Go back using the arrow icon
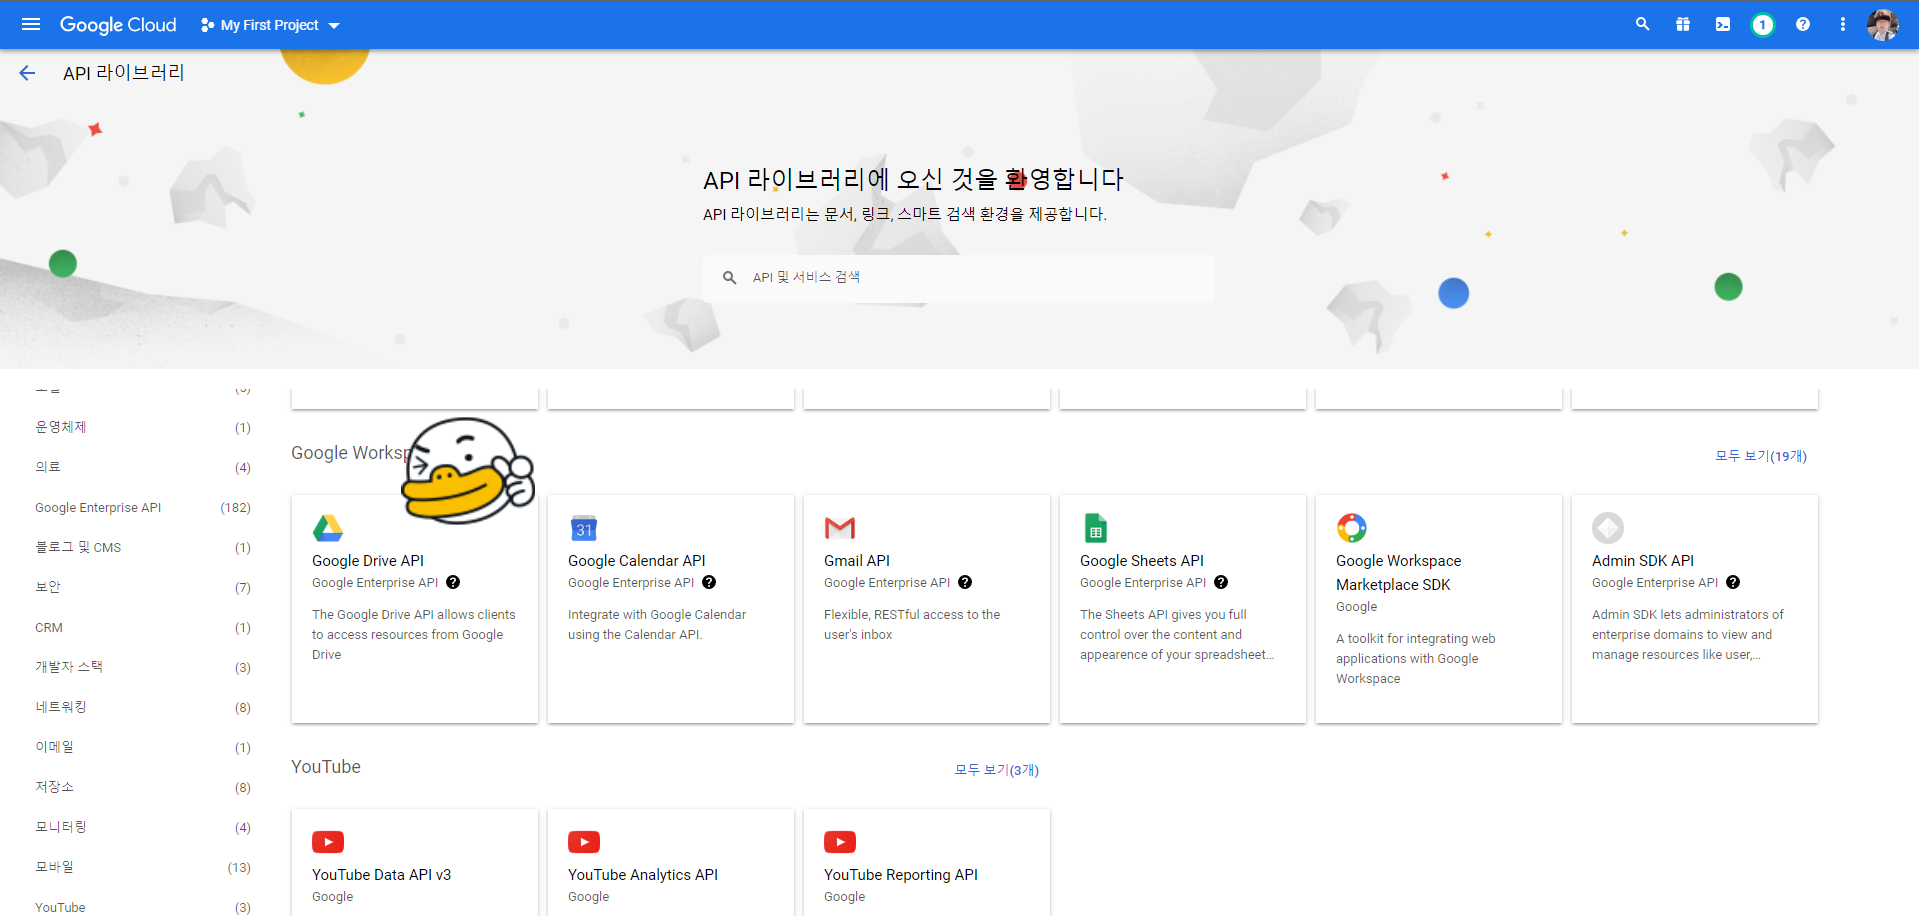 click(27, 73)
